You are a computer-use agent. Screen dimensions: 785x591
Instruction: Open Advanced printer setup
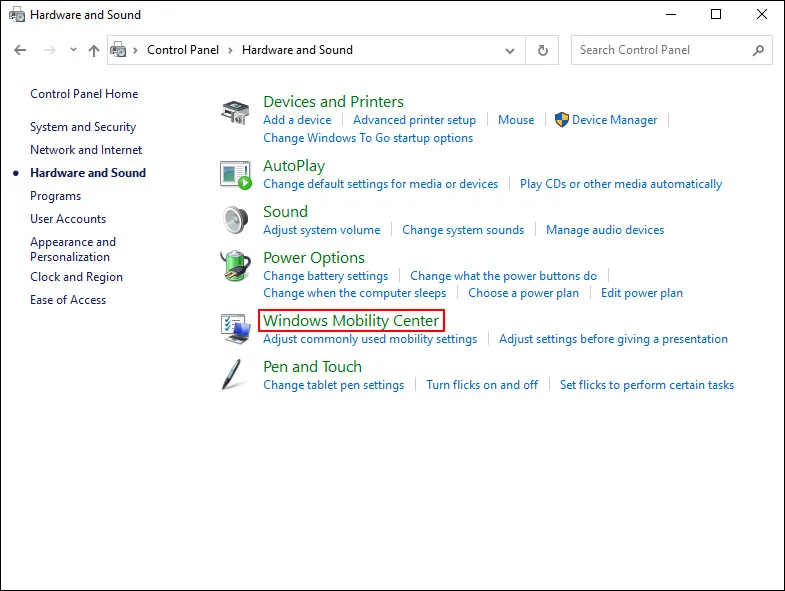415,120
